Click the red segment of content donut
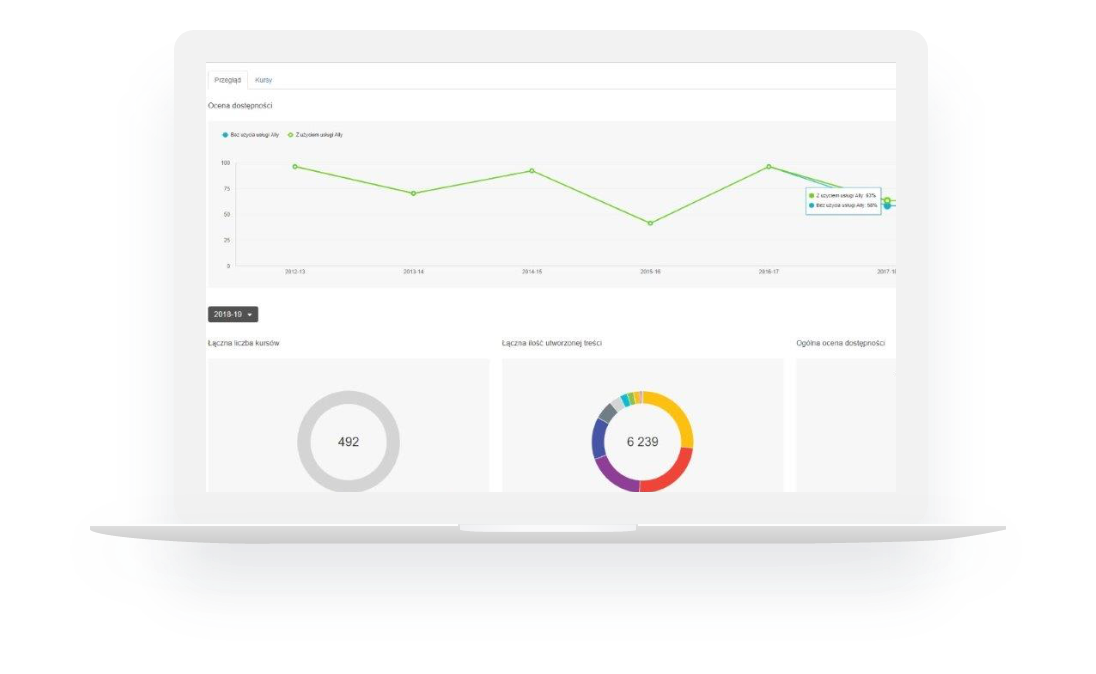The image size is (1096, 674). pos(668,474)
